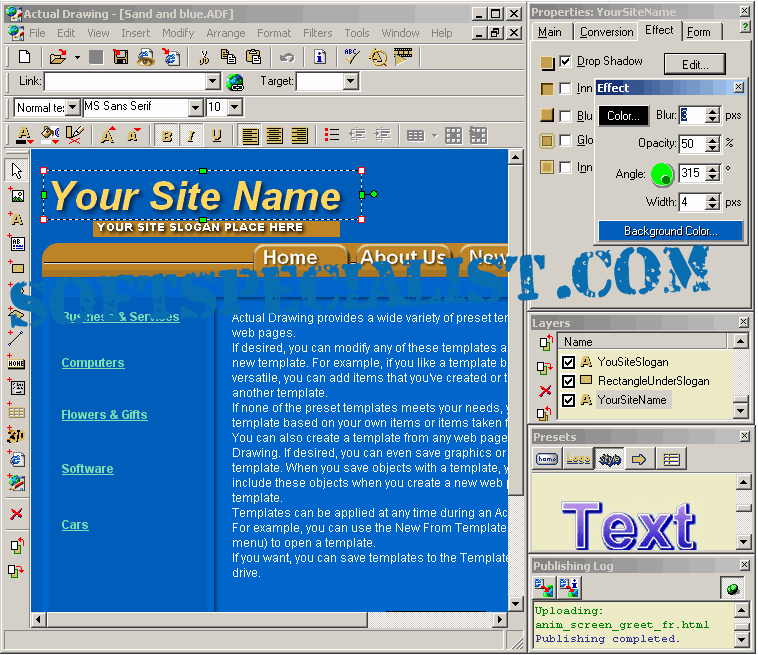The width and height of the screenshot is (758, 655).
Task: Open the Filters menu
Action: [317, 33]
